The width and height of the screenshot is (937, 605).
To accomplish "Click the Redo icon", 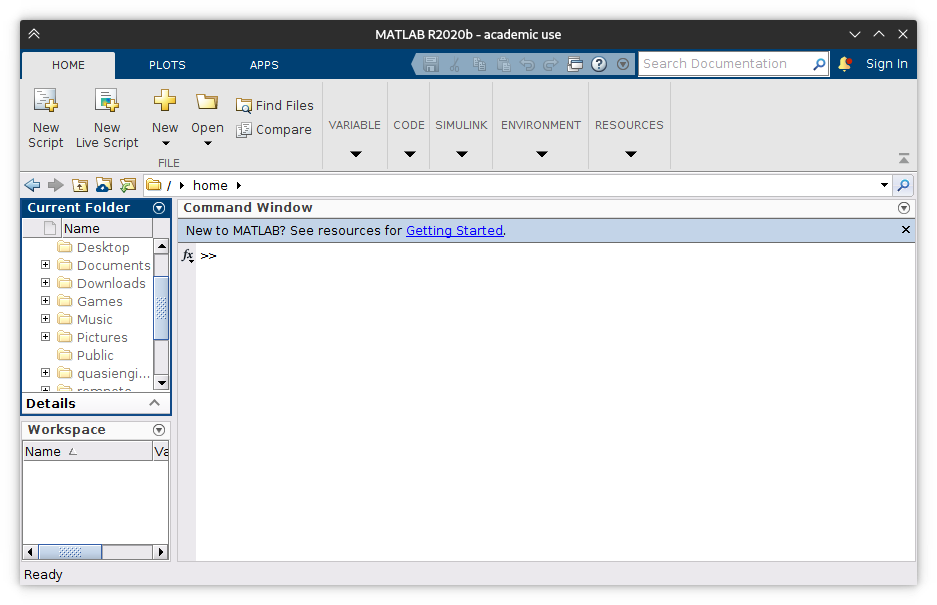I will point(551,64).
